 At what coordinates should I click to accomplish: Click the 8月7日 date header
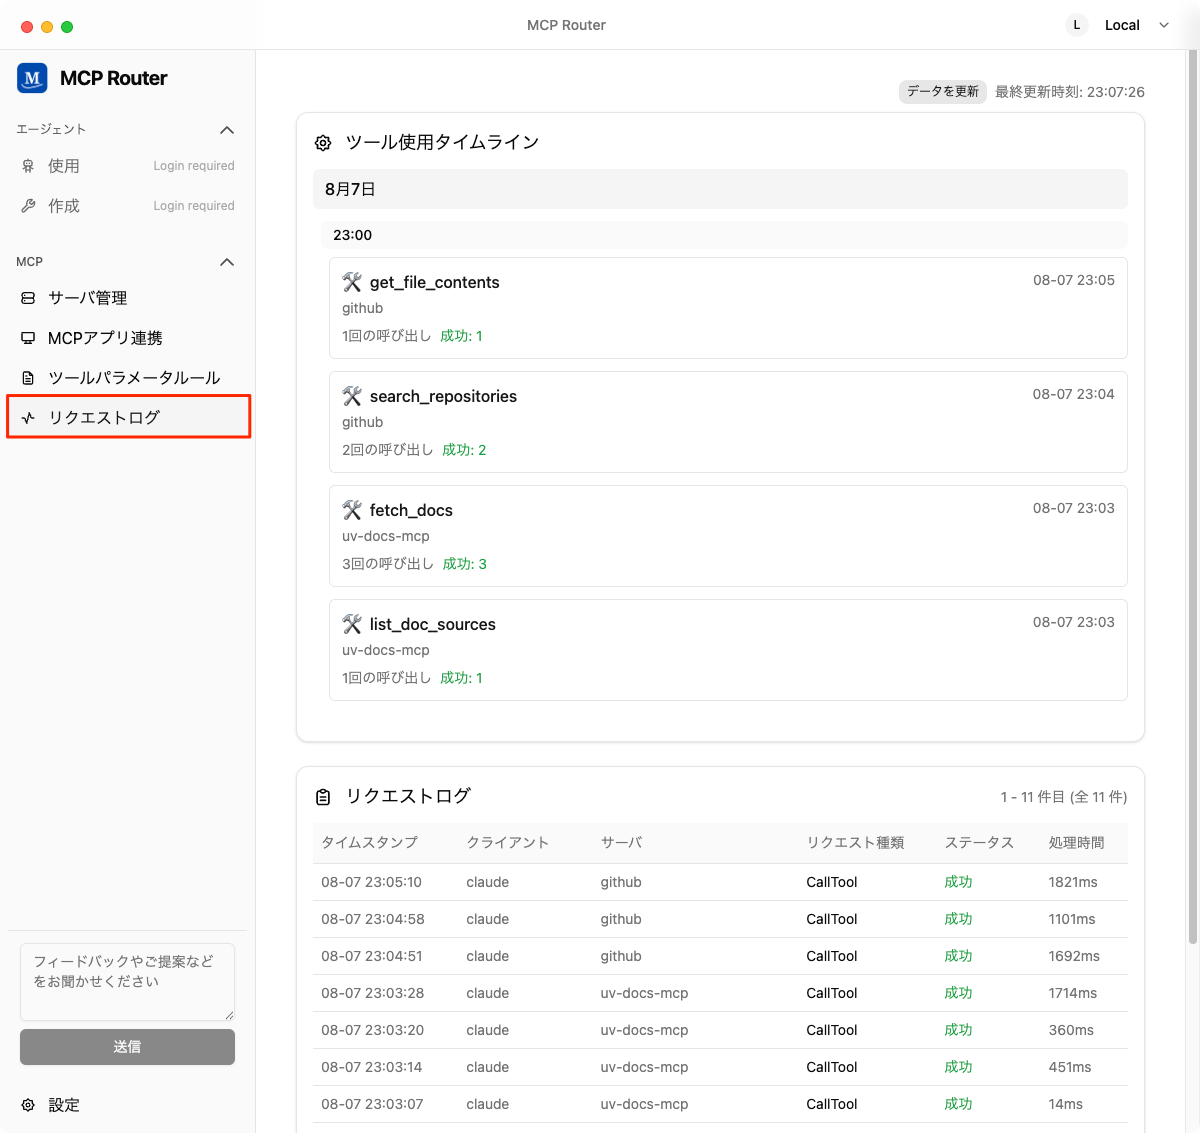coord(720,189)
